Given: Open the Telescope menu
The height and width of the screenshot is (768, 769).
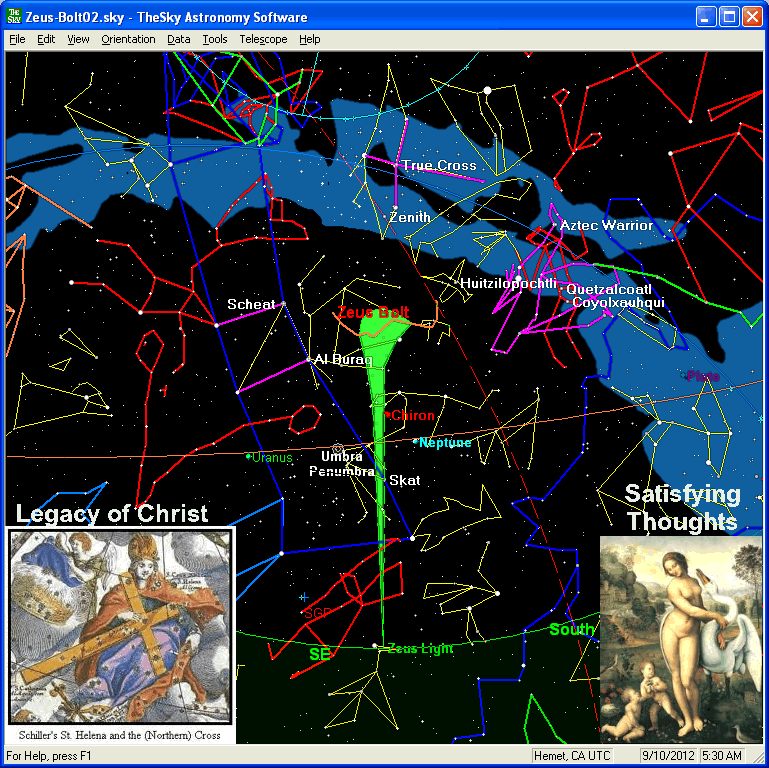Looking at the screenshot, I should click(263, 39).
